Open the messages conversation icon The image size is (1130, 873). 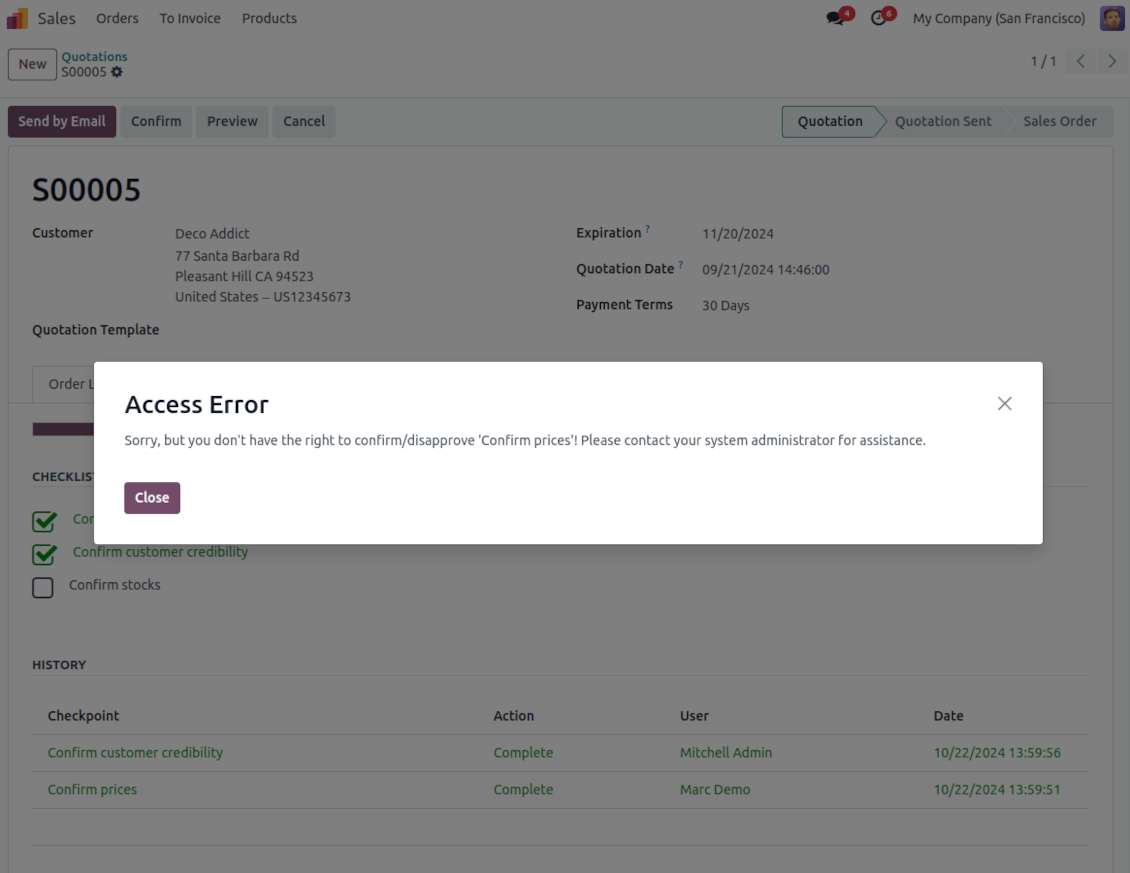click(x=835, y=18)
